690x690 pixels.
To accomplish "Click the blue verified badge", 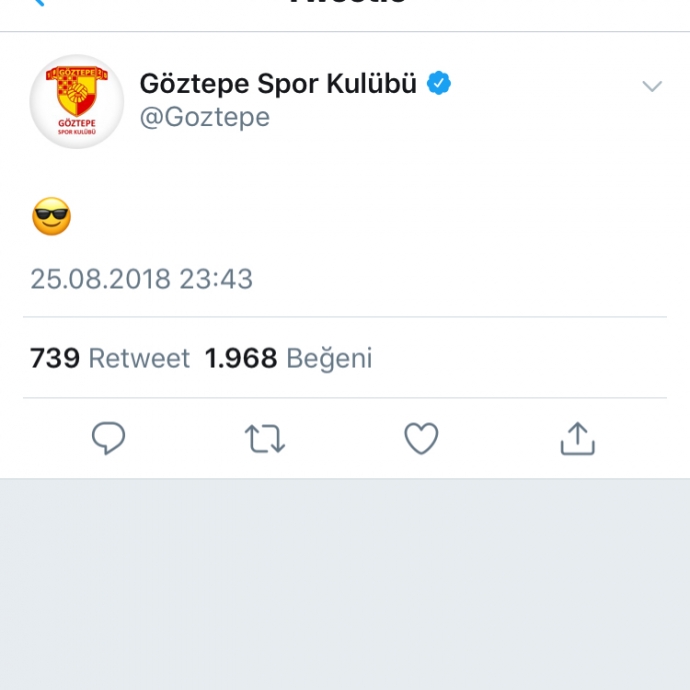I will click(x=439, y=83).
